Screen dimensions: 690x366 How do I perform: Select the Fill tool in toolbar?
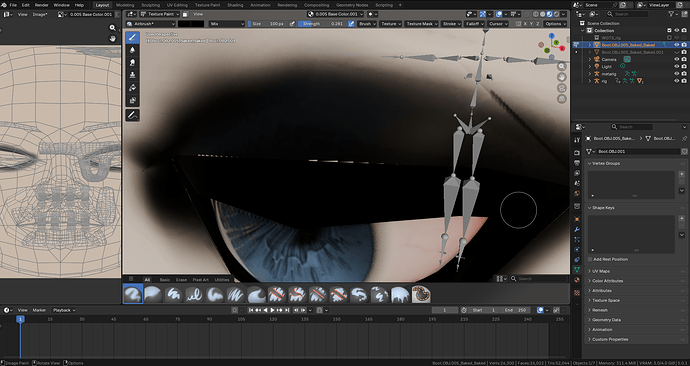132,88
